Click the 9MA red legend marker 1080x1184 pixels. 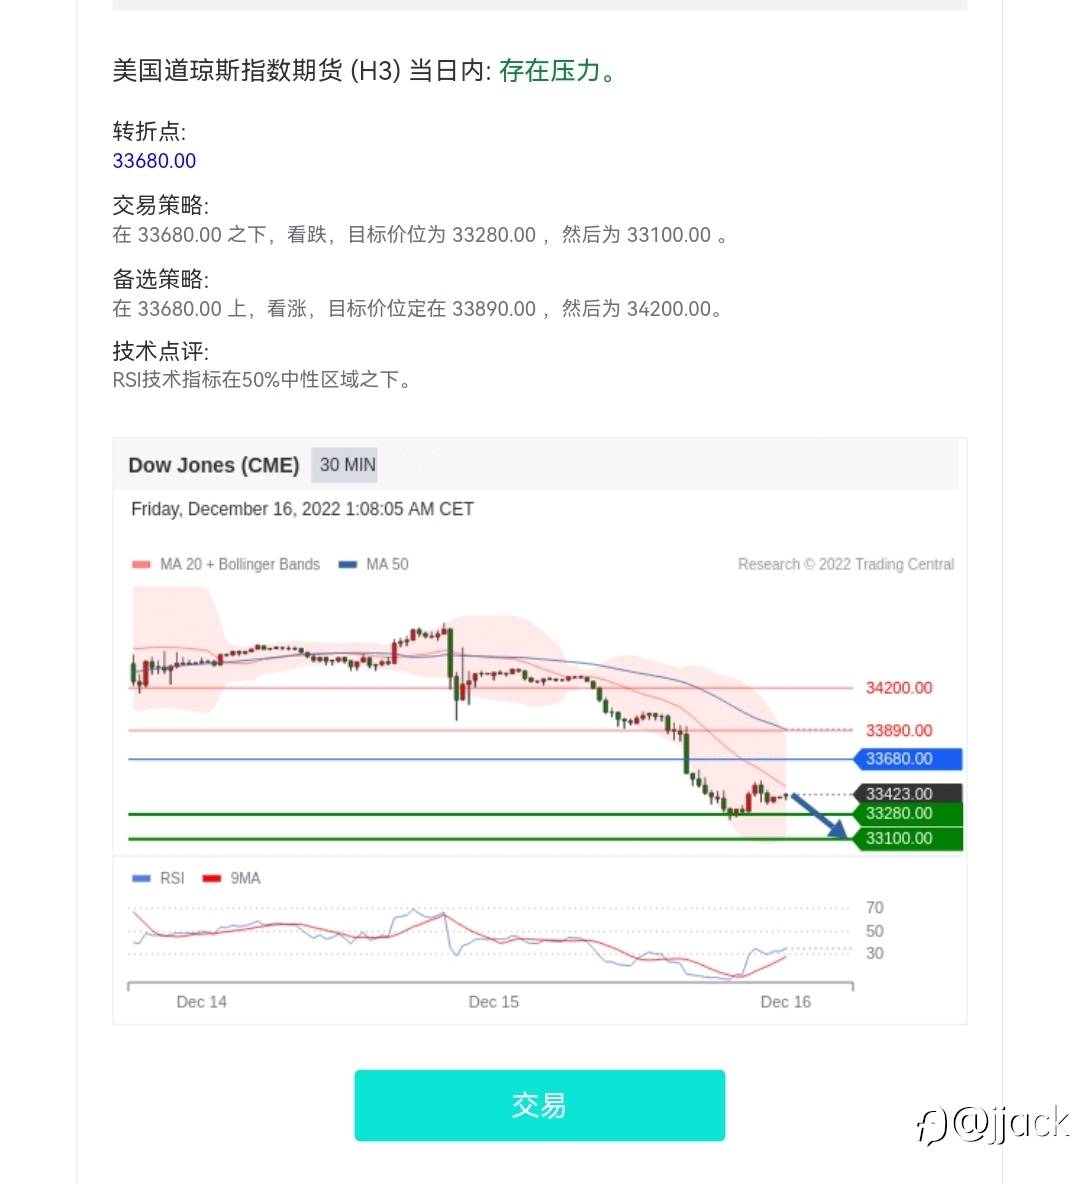pos(211,878)
